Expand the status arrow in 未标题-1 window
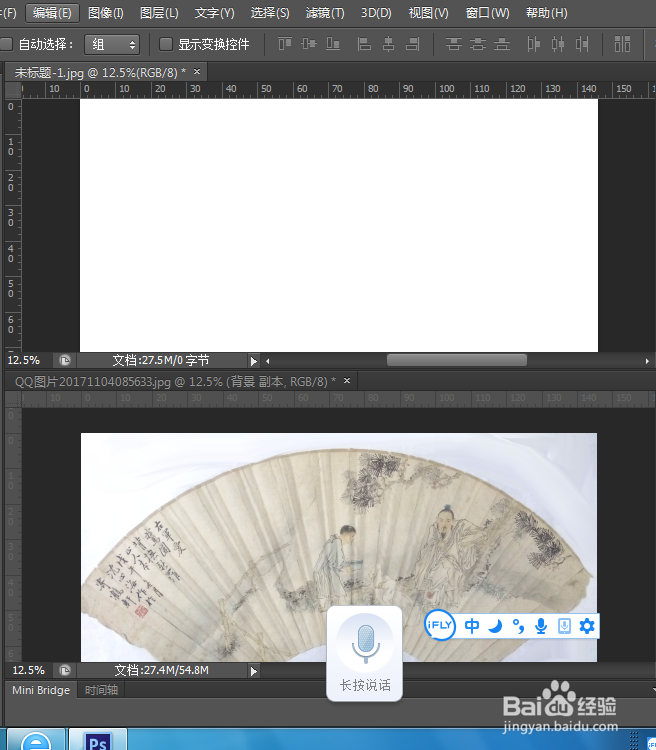This screenshot has width=656, height=750. (254, 361)
